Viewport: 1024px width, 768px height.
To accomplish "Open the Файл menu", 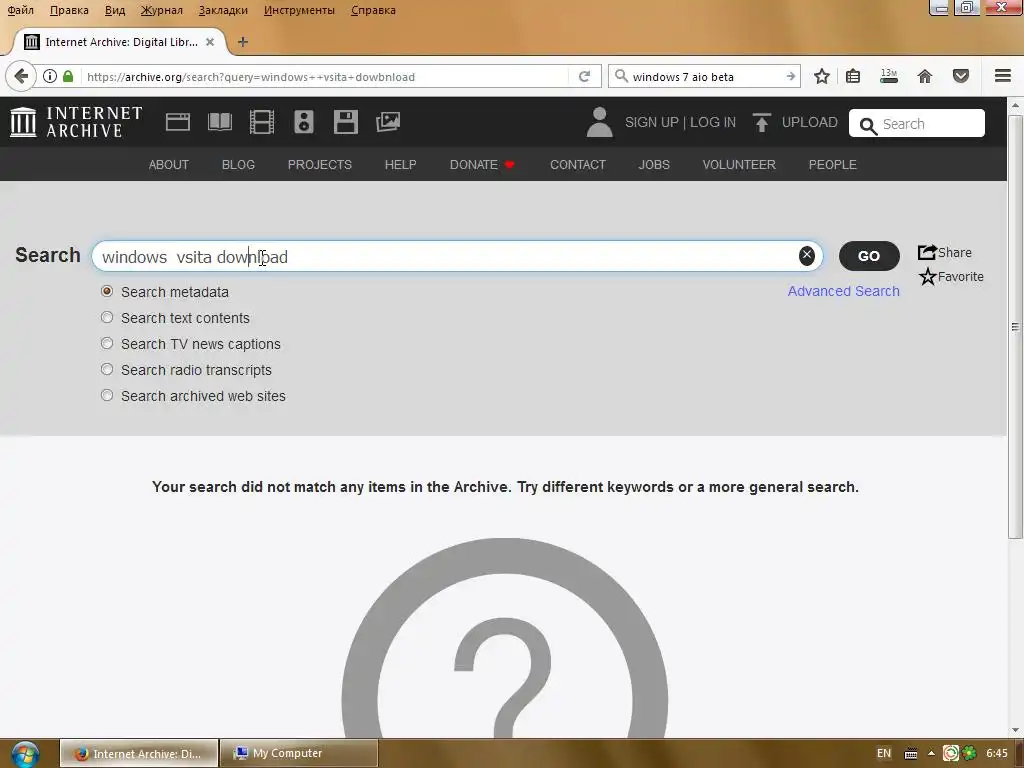I will [21, 10].
